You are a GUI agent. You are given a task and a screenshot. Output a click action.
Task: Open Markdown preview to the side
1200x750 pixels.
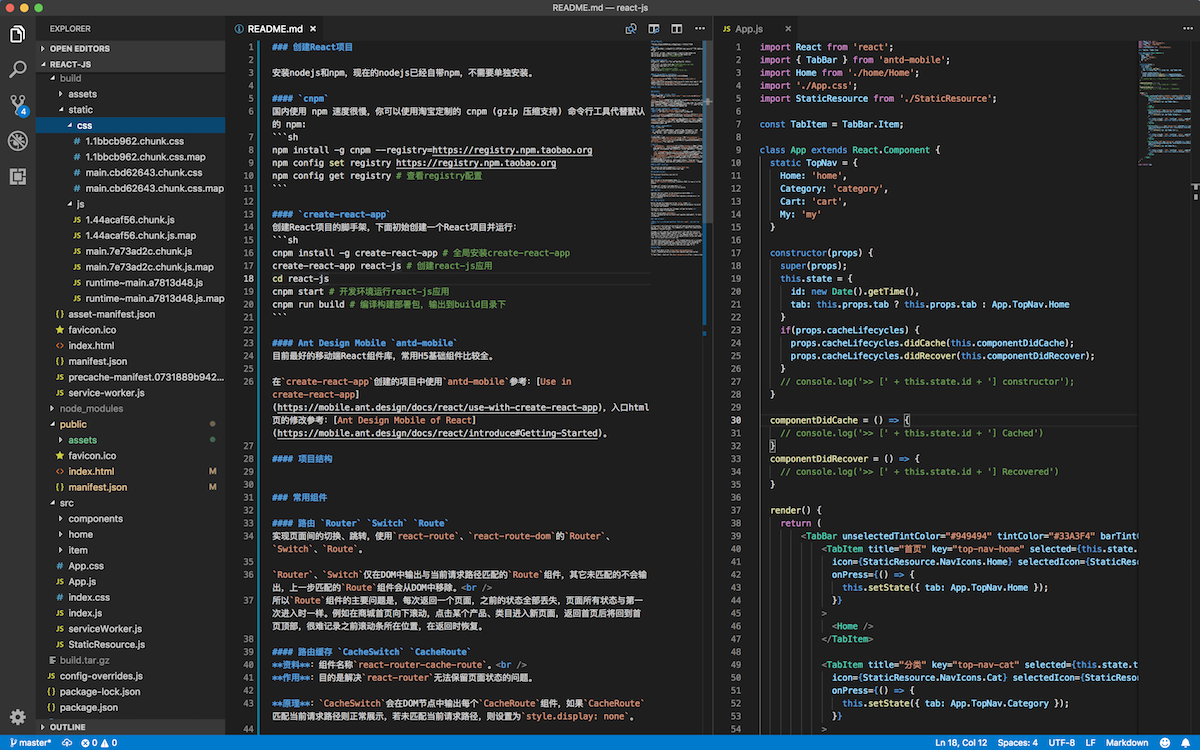pos(654,29)
